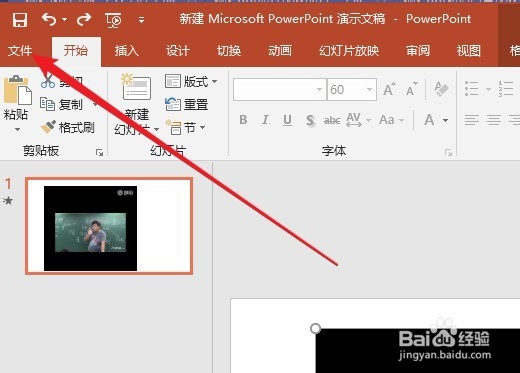Expand the 新建幻灯片 dropdown arrow
Screen dimensions: 520x373
[156, 129]
